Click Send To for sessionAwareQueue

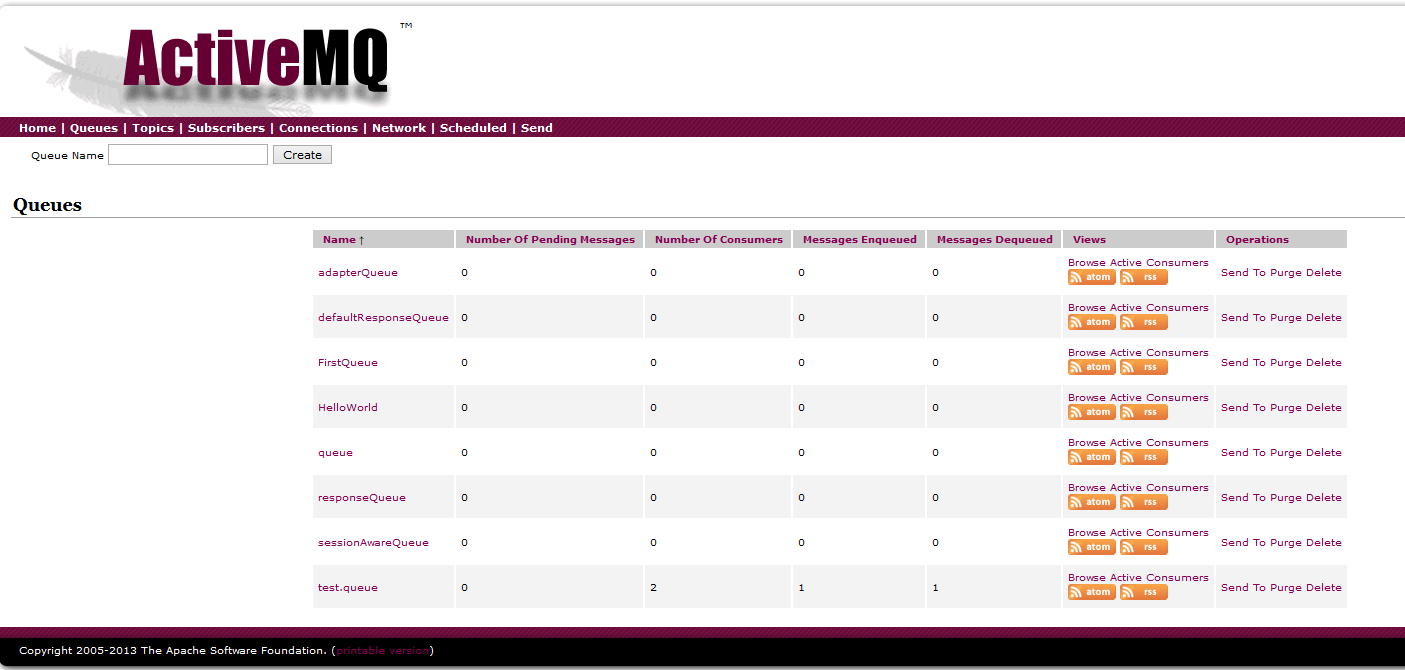point(1243,543)
